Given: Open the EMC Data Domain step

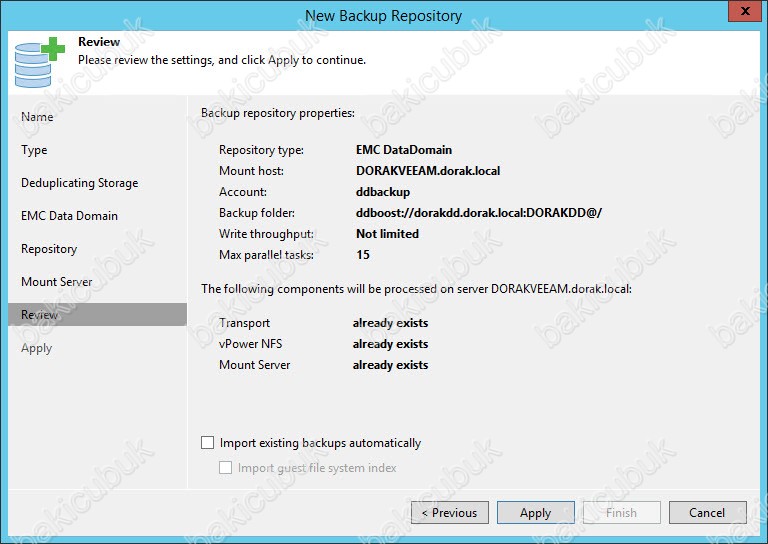Looking at the screenshot, I should [x=70, y=215].
